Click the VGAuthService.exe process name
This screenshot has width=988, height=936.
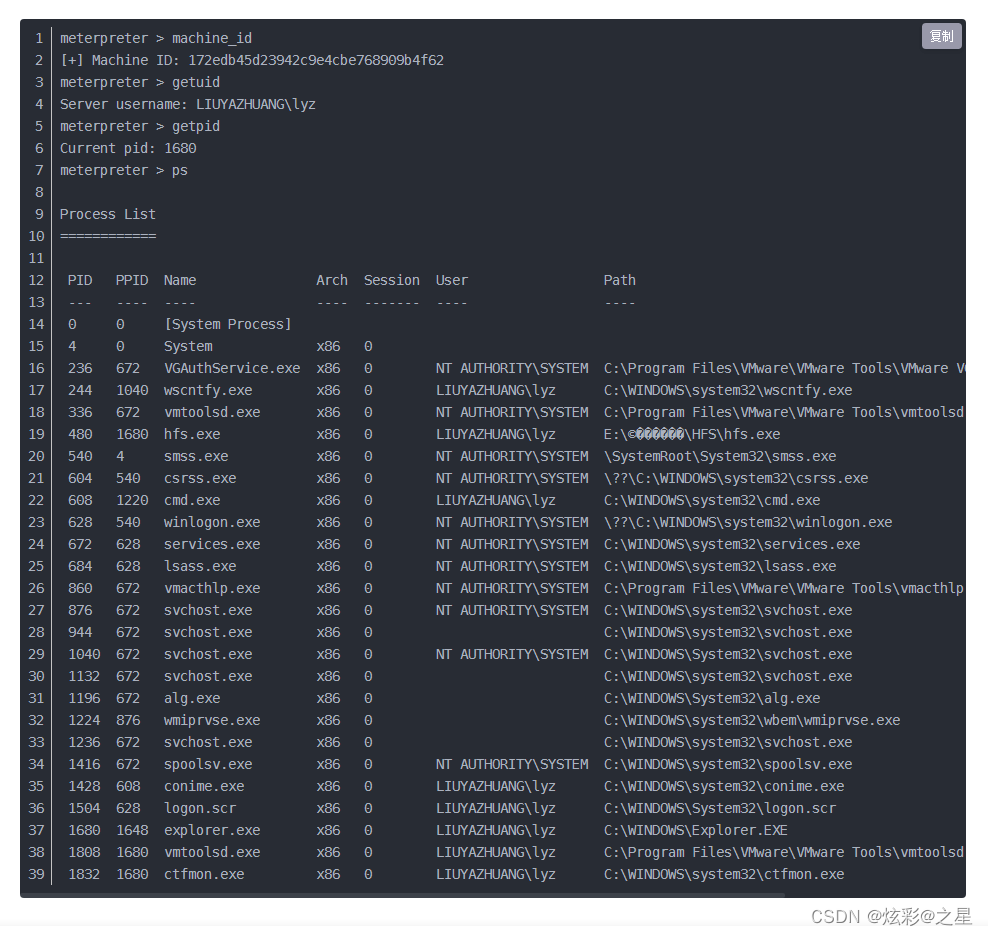coord(232,369)
